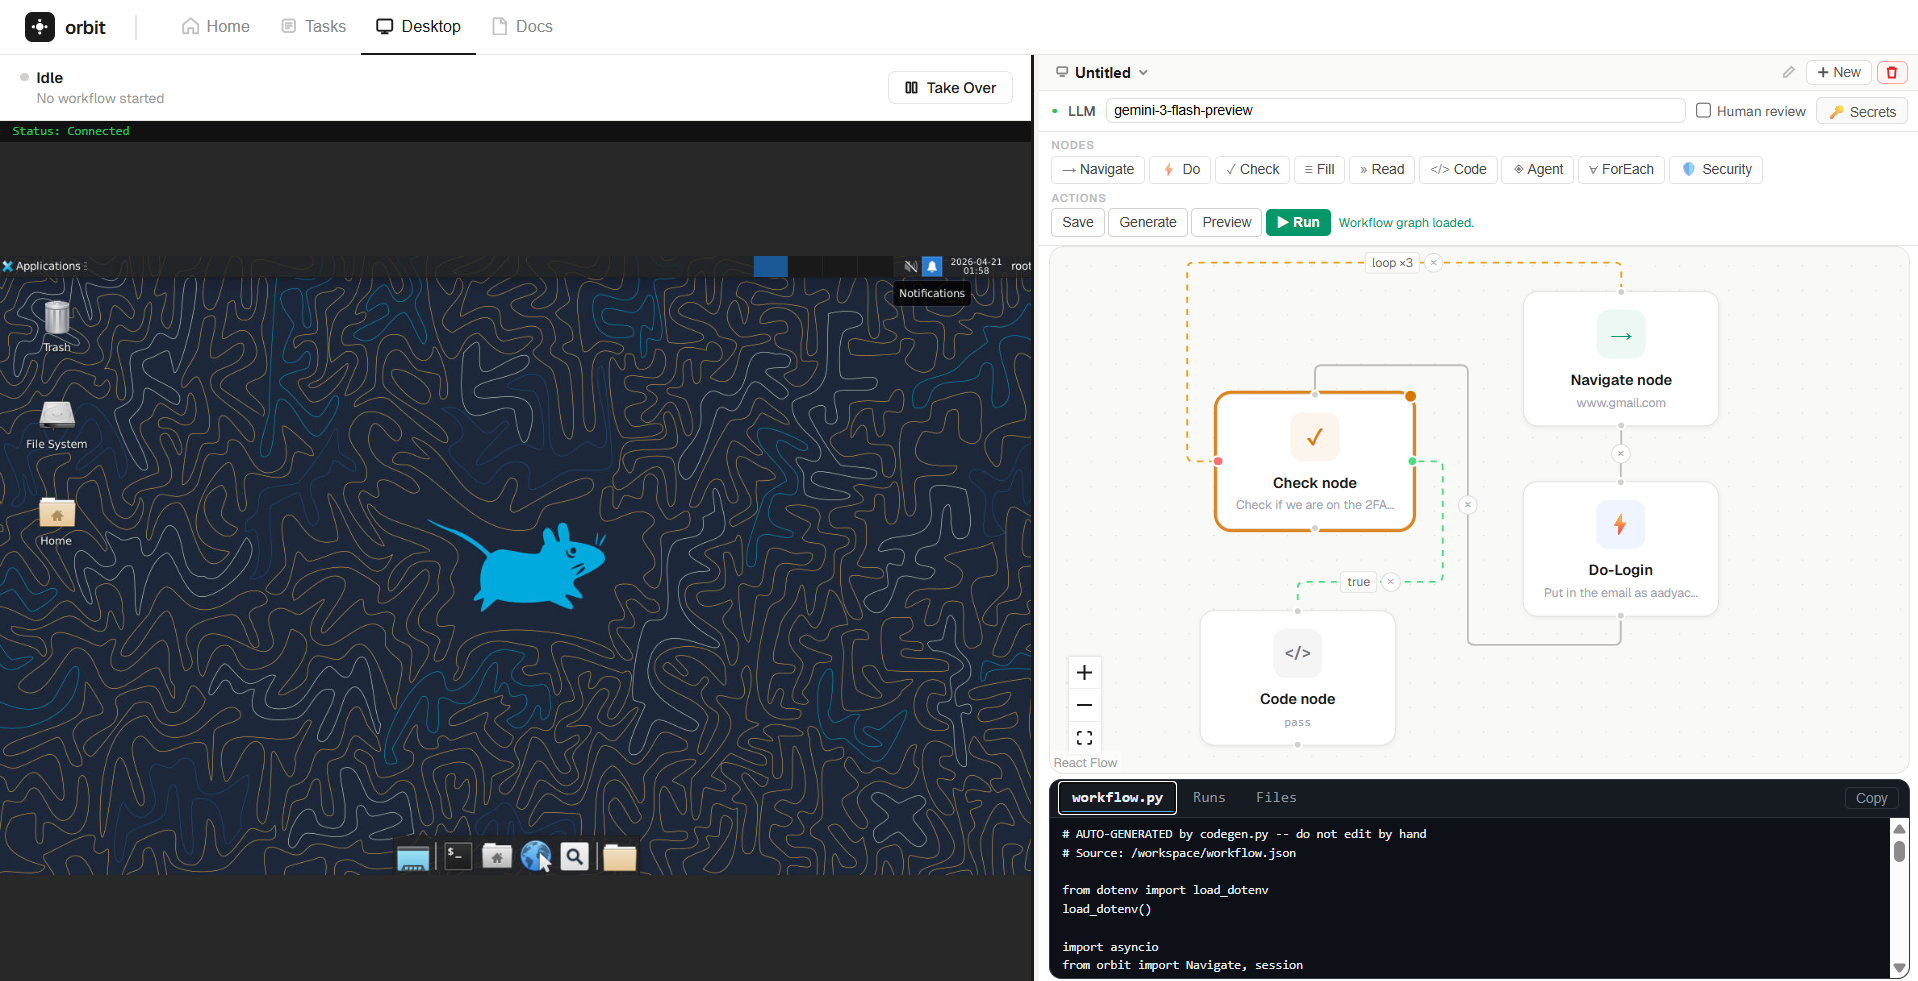1918x981 pixels.
Task: Select the workflow.py tab
Action: [x=1117, y=798]
